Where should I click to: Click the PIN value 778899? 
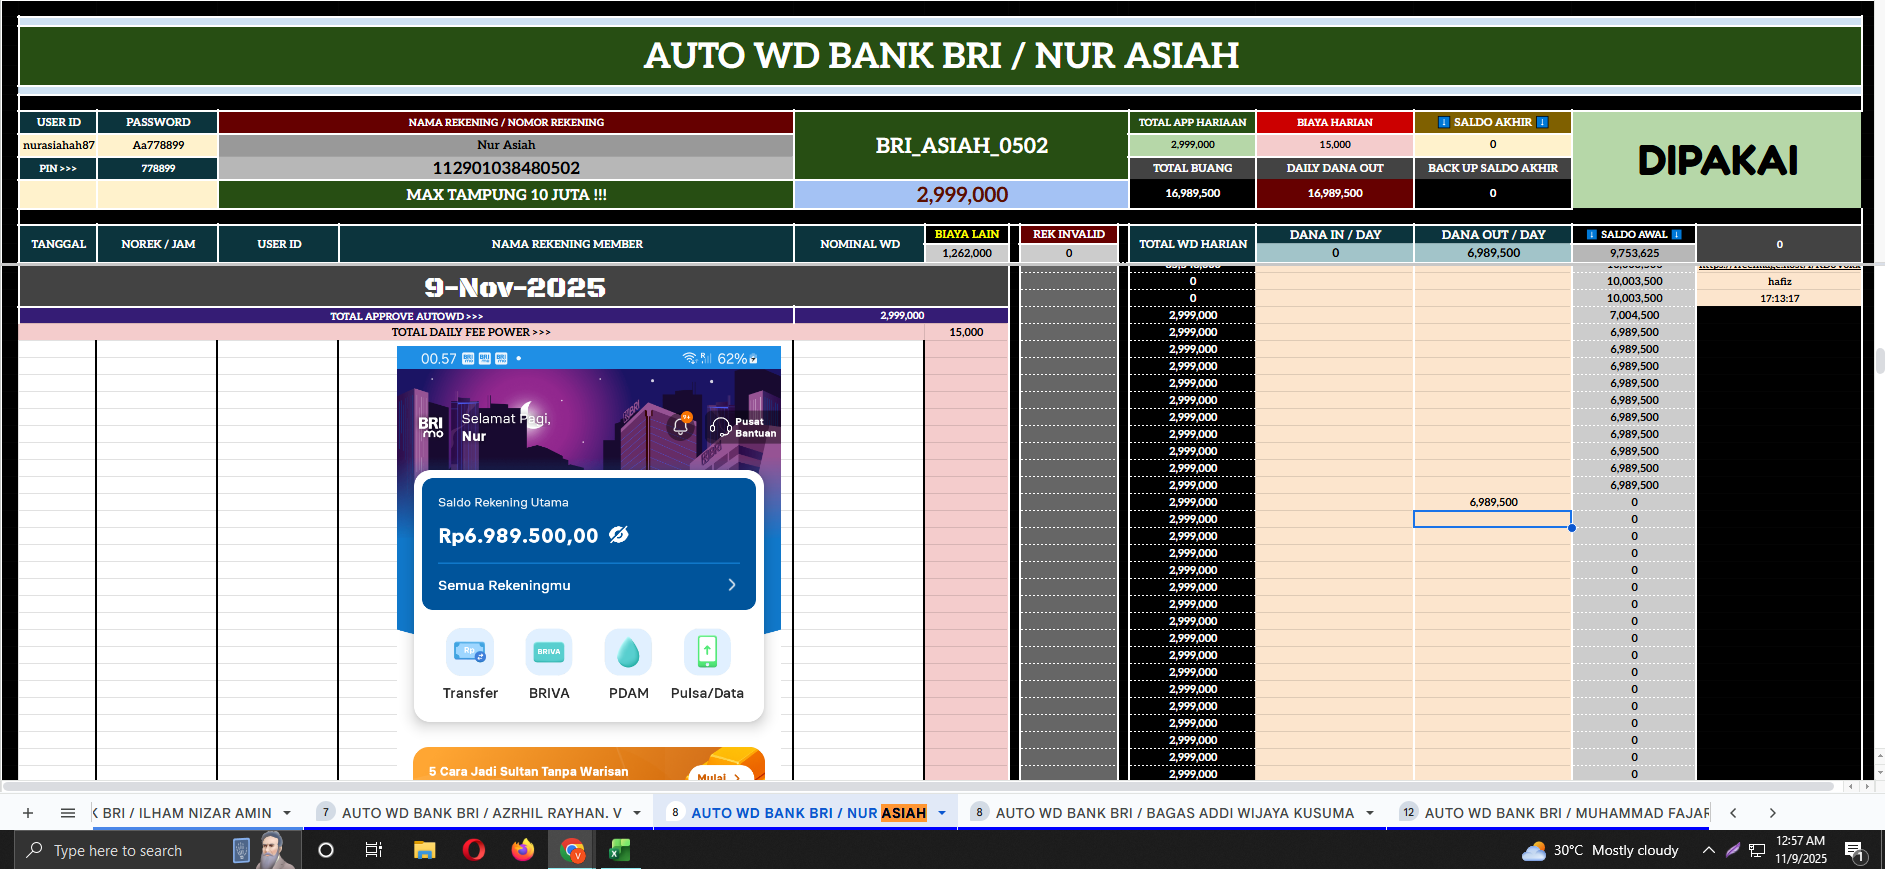click(x=158, y=168)
